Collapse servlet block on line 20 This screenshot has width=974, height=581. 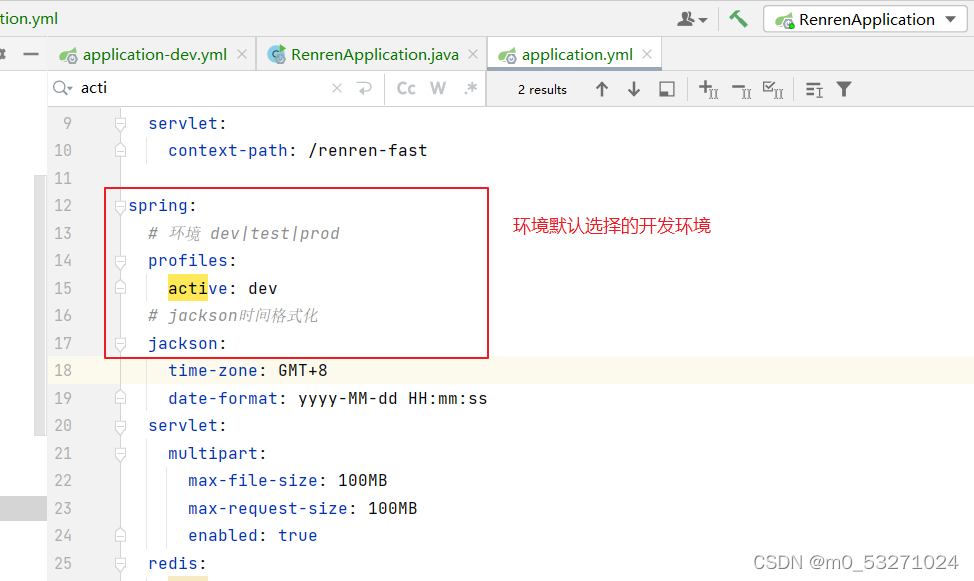tap(121, 426)
